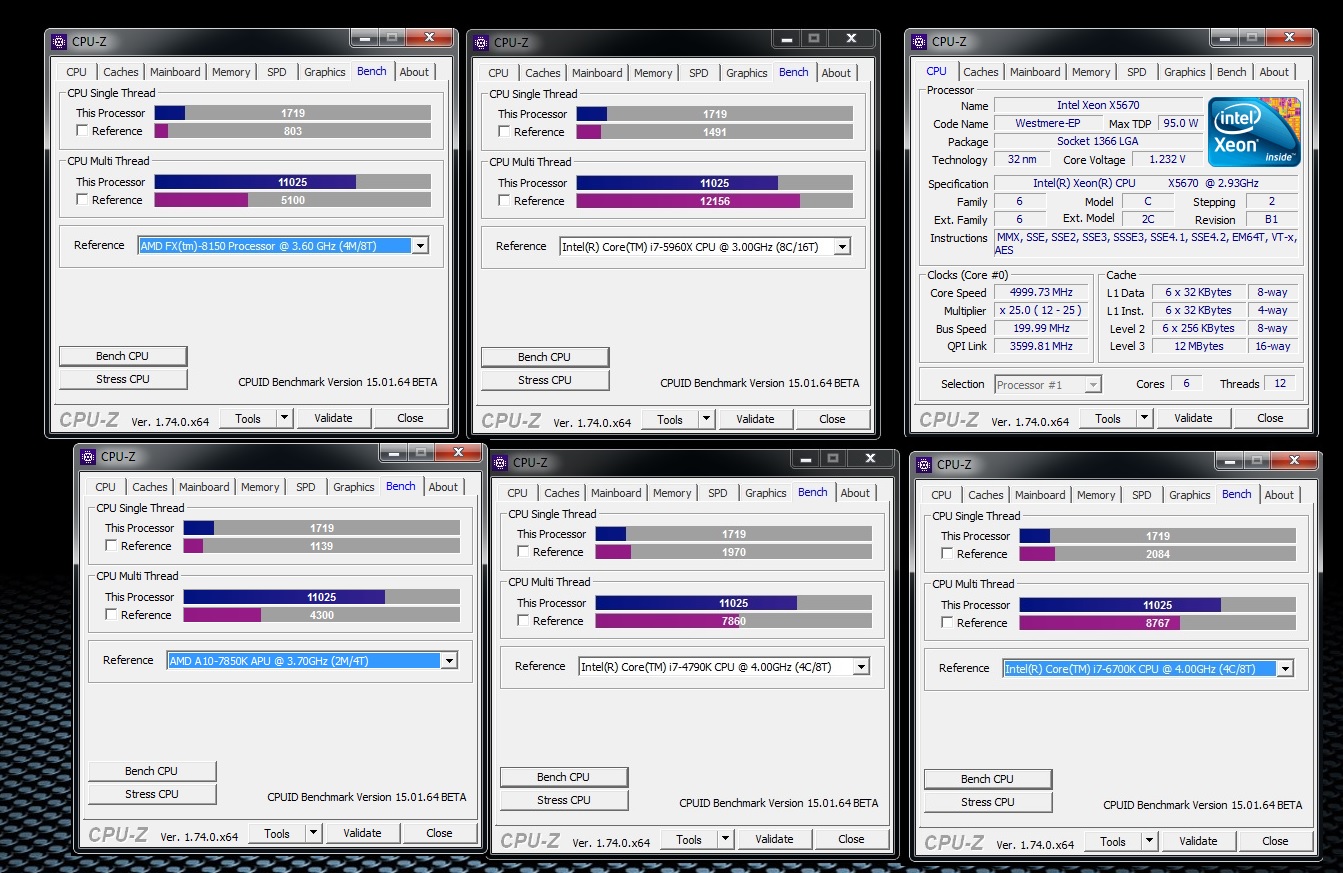Viewport: 1343px width, 873px height.
Task: Click the Technology field showing 32 nm
Action: (x=1022, y=159)
